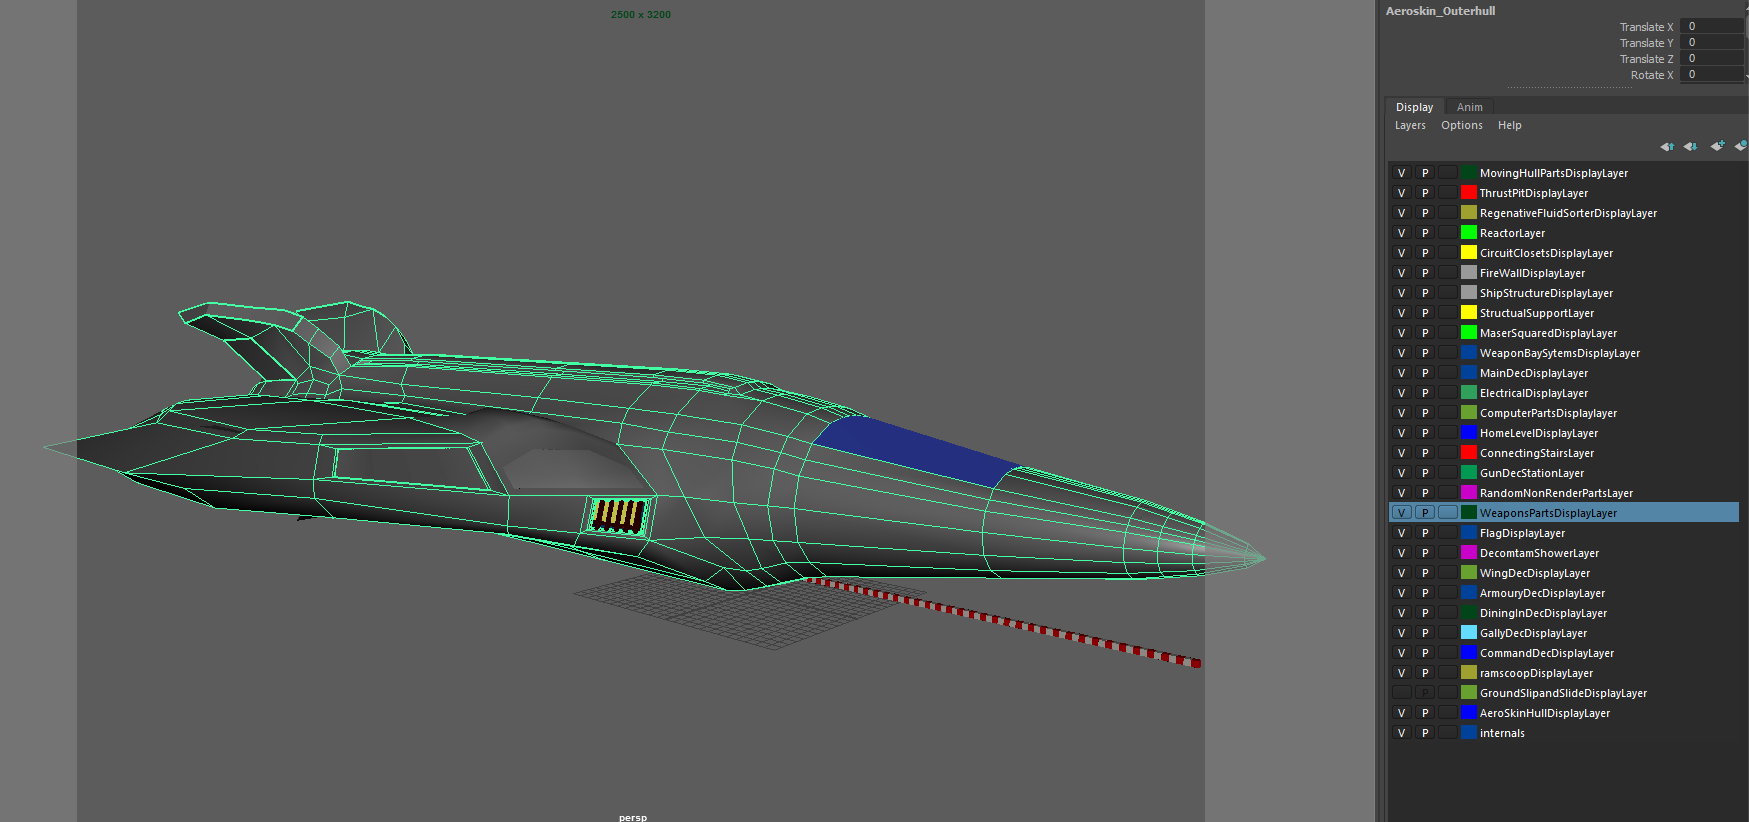
Task: Click the cyan GallyDecDisplayLayer color swatch
Action: [x=1468, y=633]
